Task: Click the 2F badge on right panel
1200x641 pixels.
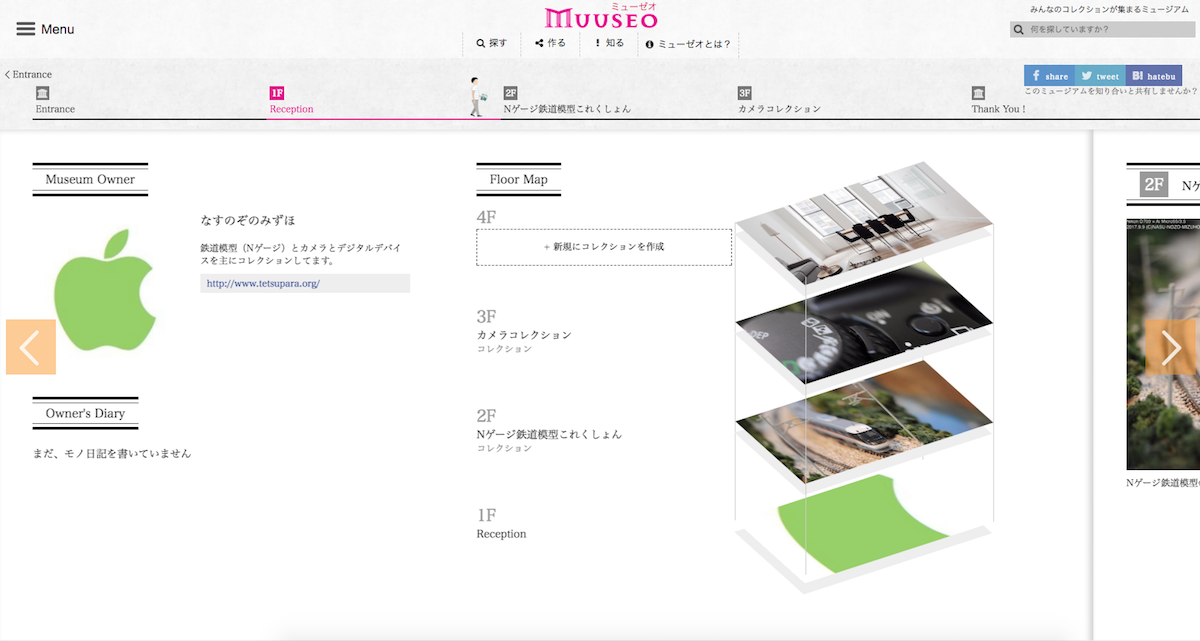Action: point(1154,185)
